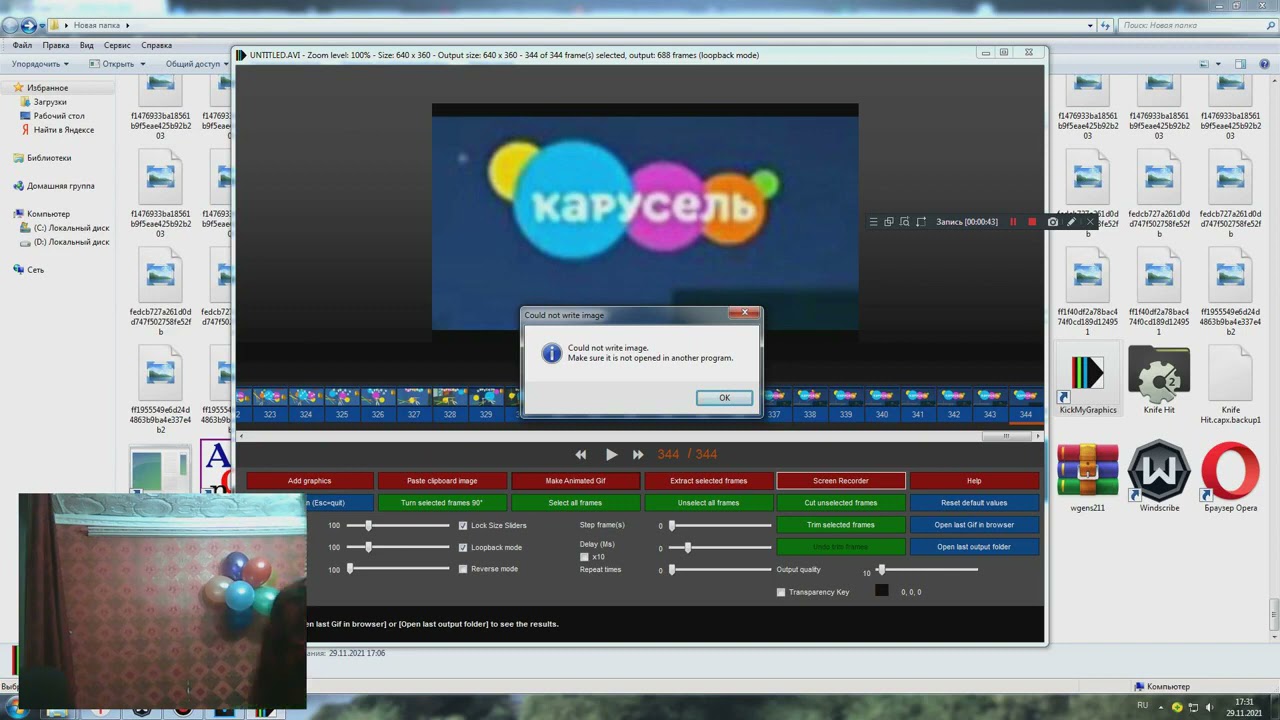Open Сервис menu in Explorer
The image size is (1280, 720).
(x=117, y=45)
